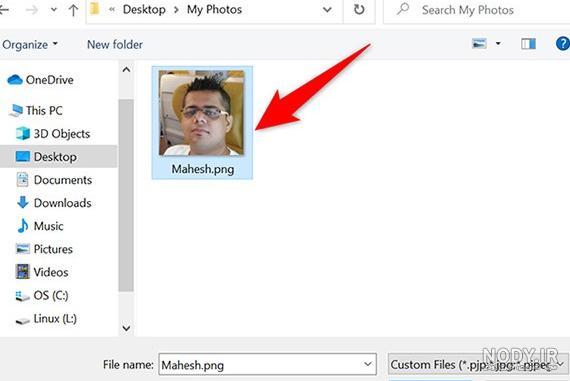The width and height of the screenshot is (570, 381).
Task: Click the change view icon
Action: click(x=479, y=44)
